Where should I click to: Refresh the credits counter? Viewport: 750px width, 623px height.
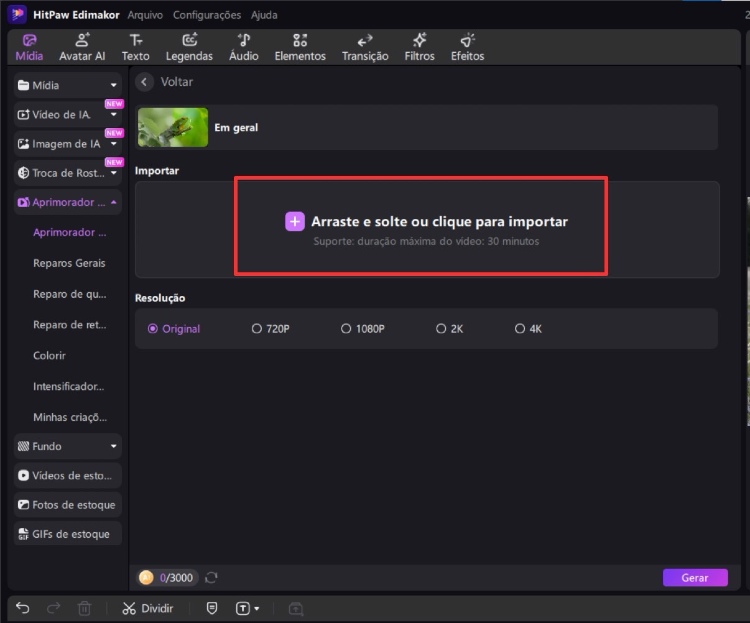pyautogui.click(x=211, y=578)
